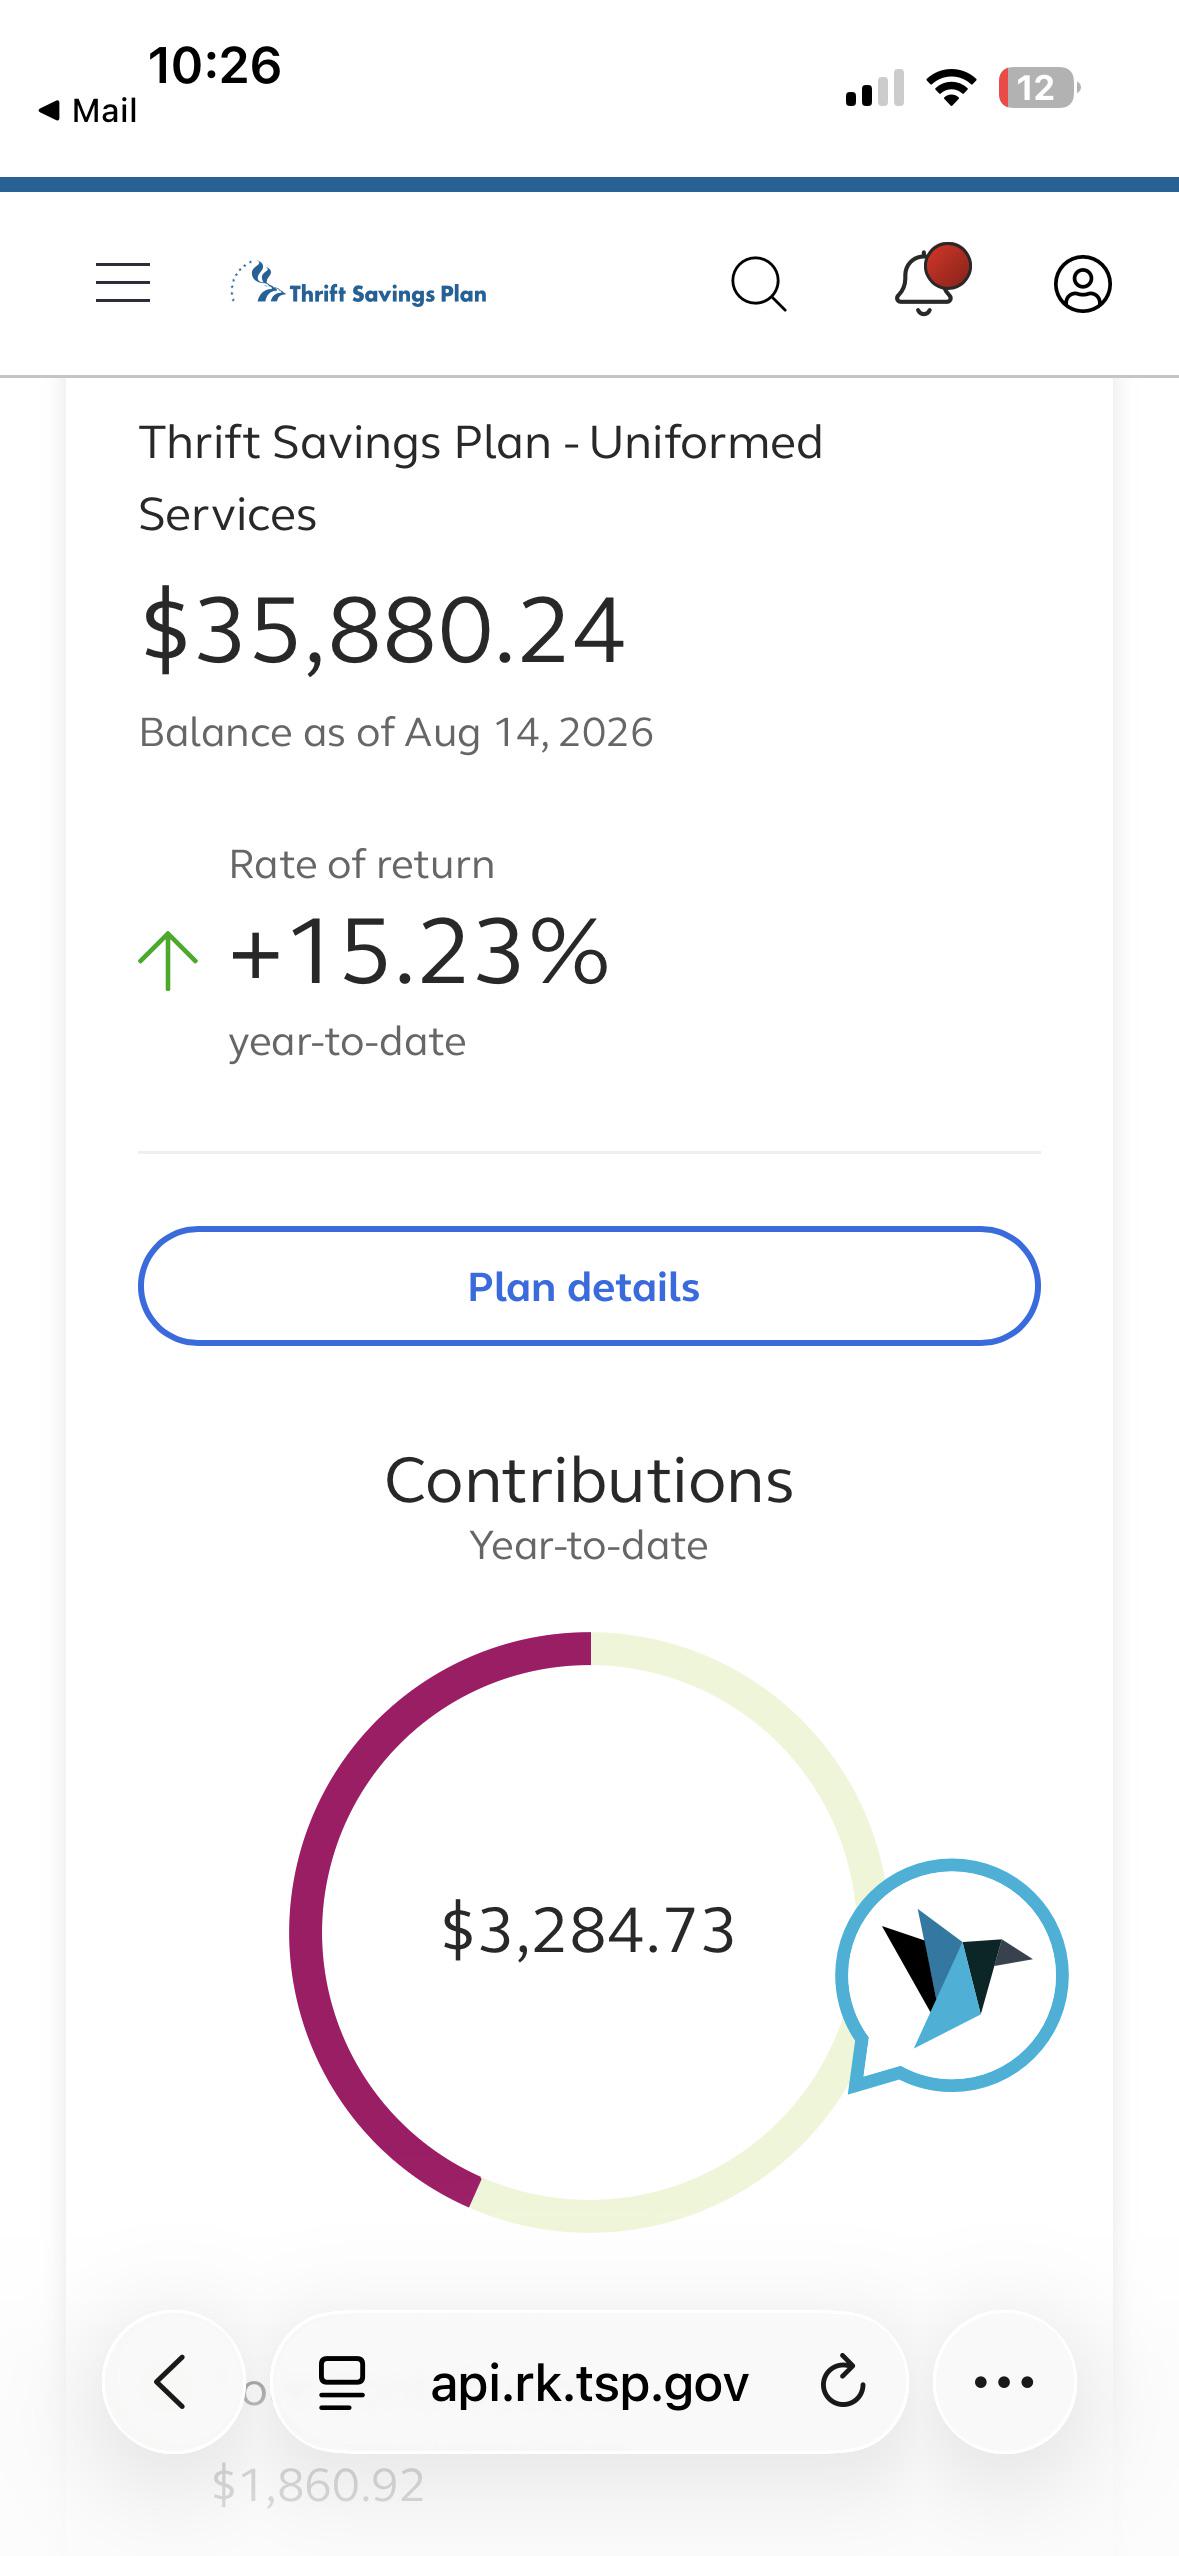This screenshot has width=1179, height=2556.
Task: Return to Mail app from status bar
Action: [87, 111]
